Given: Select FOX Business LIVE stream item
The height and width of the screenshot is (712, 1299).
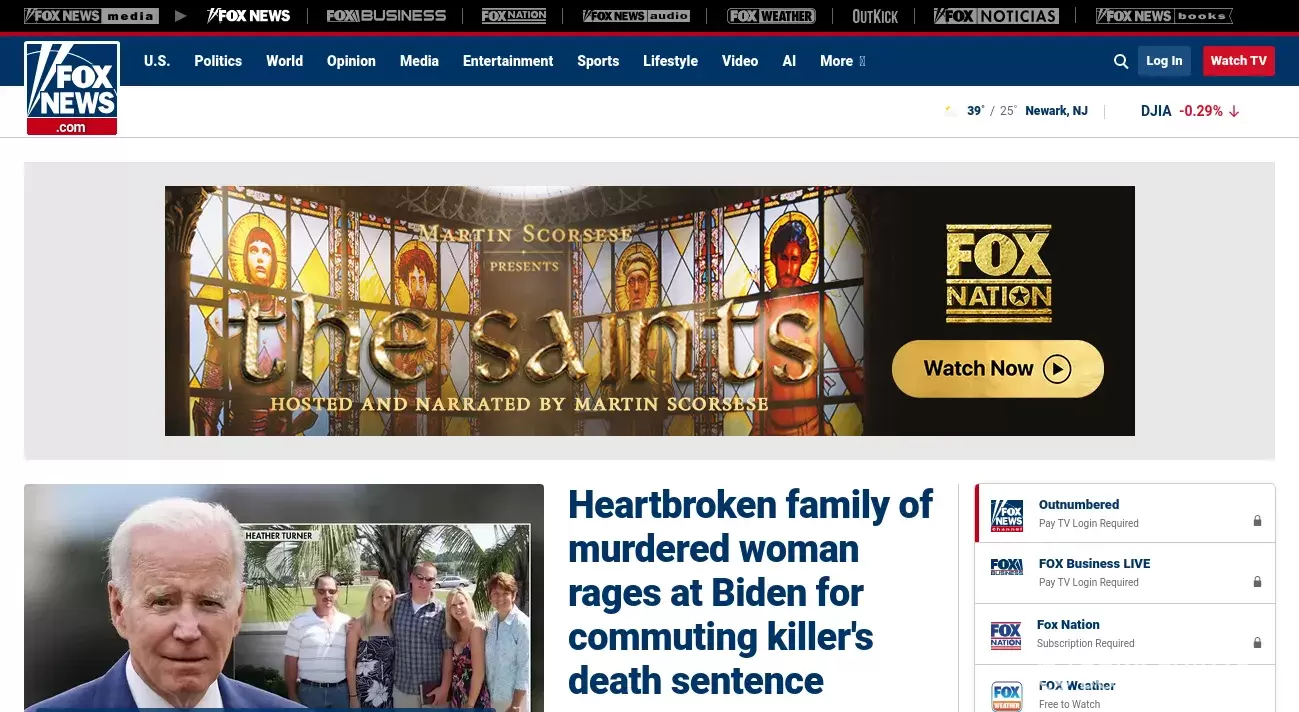Looking at the screenshot, I should click(x=1125, y=573).
